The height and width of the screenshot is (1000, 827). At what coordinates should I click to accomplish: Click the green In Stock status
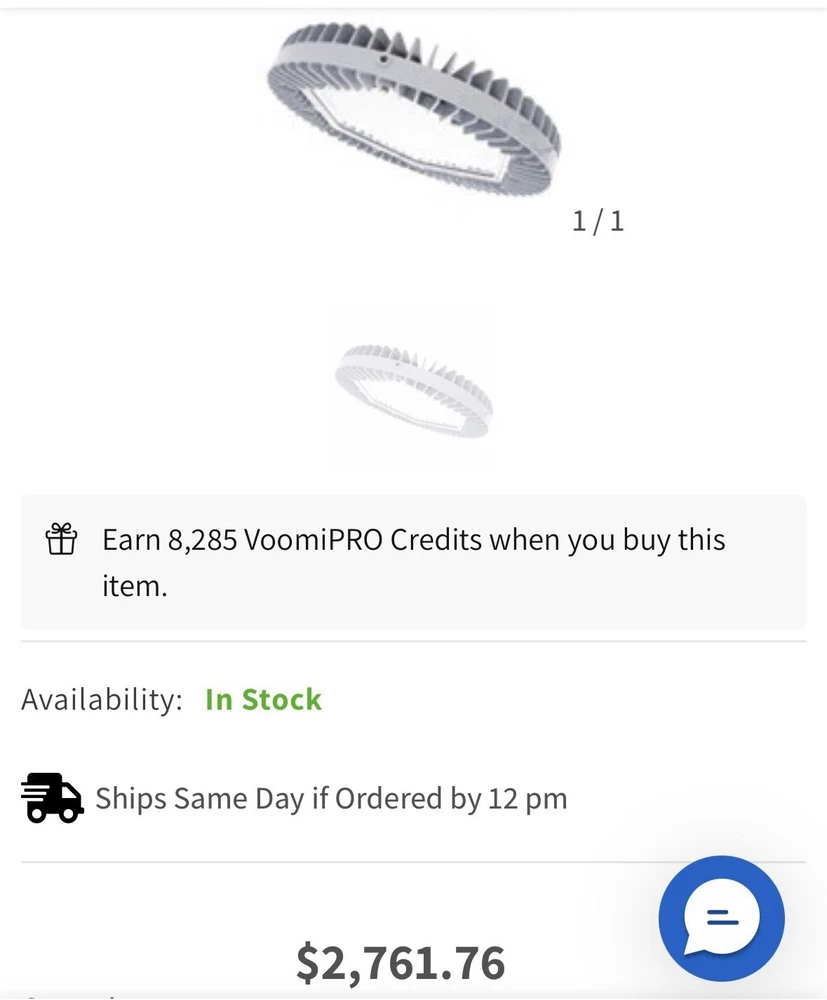263,699
